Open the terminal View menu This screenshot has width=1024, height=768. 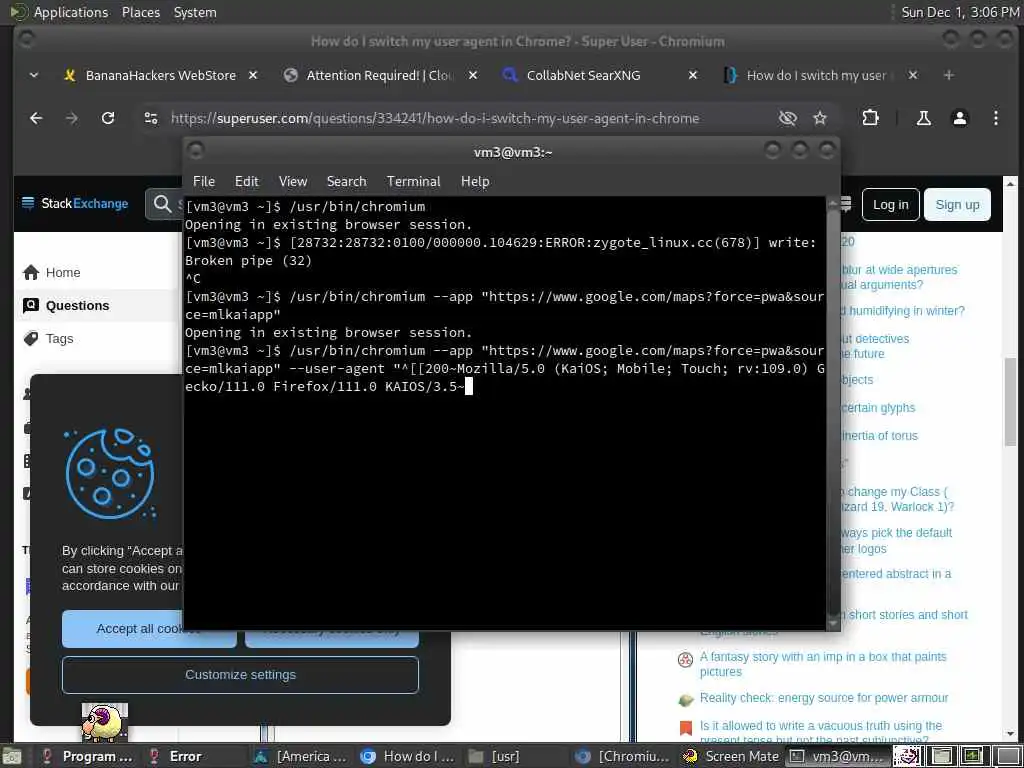pyautogui.click(x=293, y=182)
